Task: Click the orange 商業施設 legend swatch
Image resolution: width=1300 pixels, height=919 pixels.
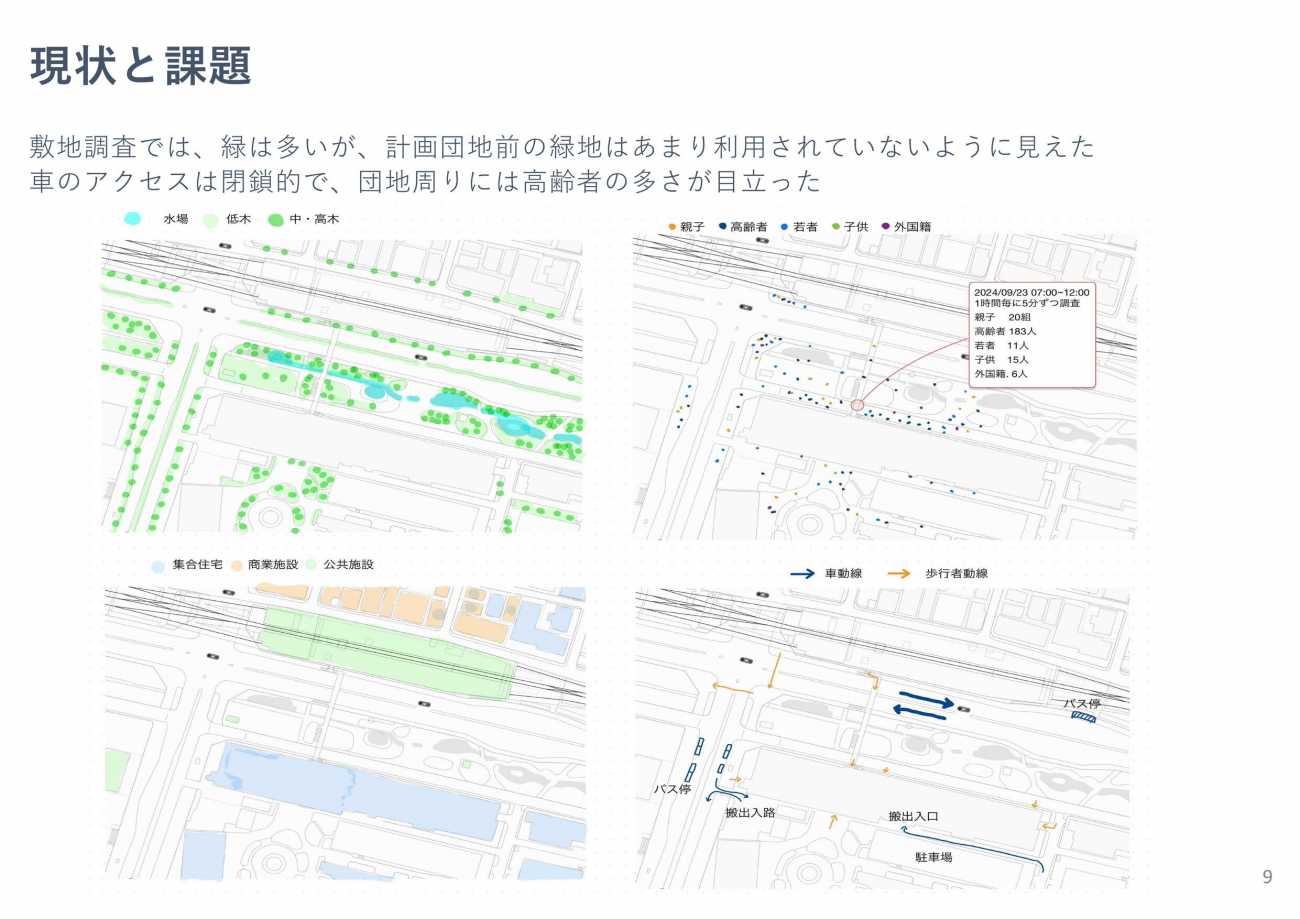Action: click(236, 565)
